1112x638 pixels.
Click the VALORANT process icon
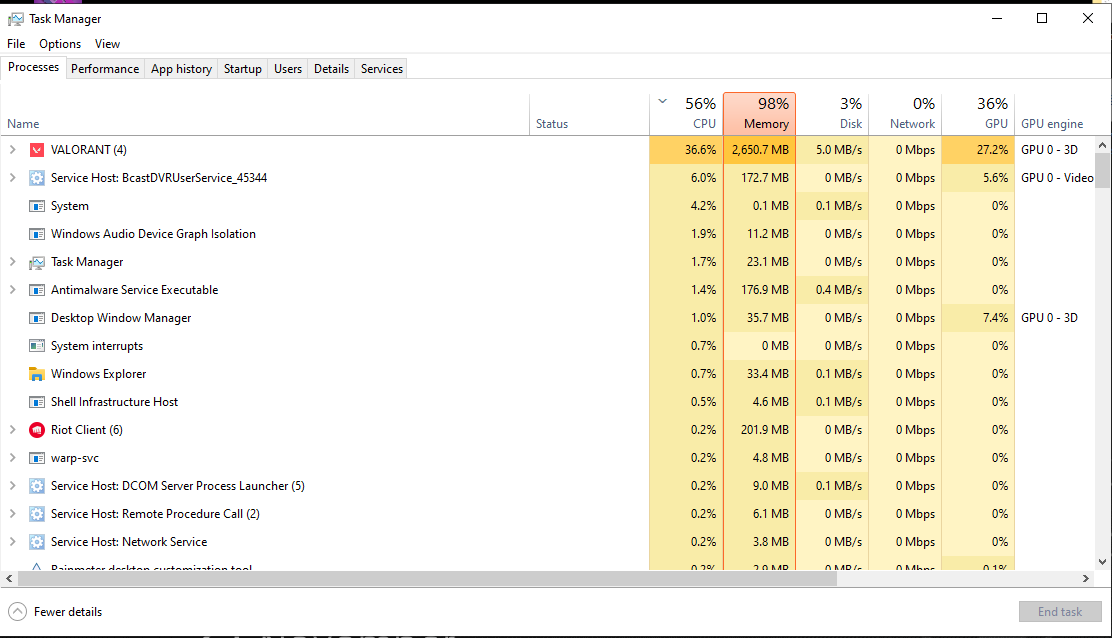37,150
